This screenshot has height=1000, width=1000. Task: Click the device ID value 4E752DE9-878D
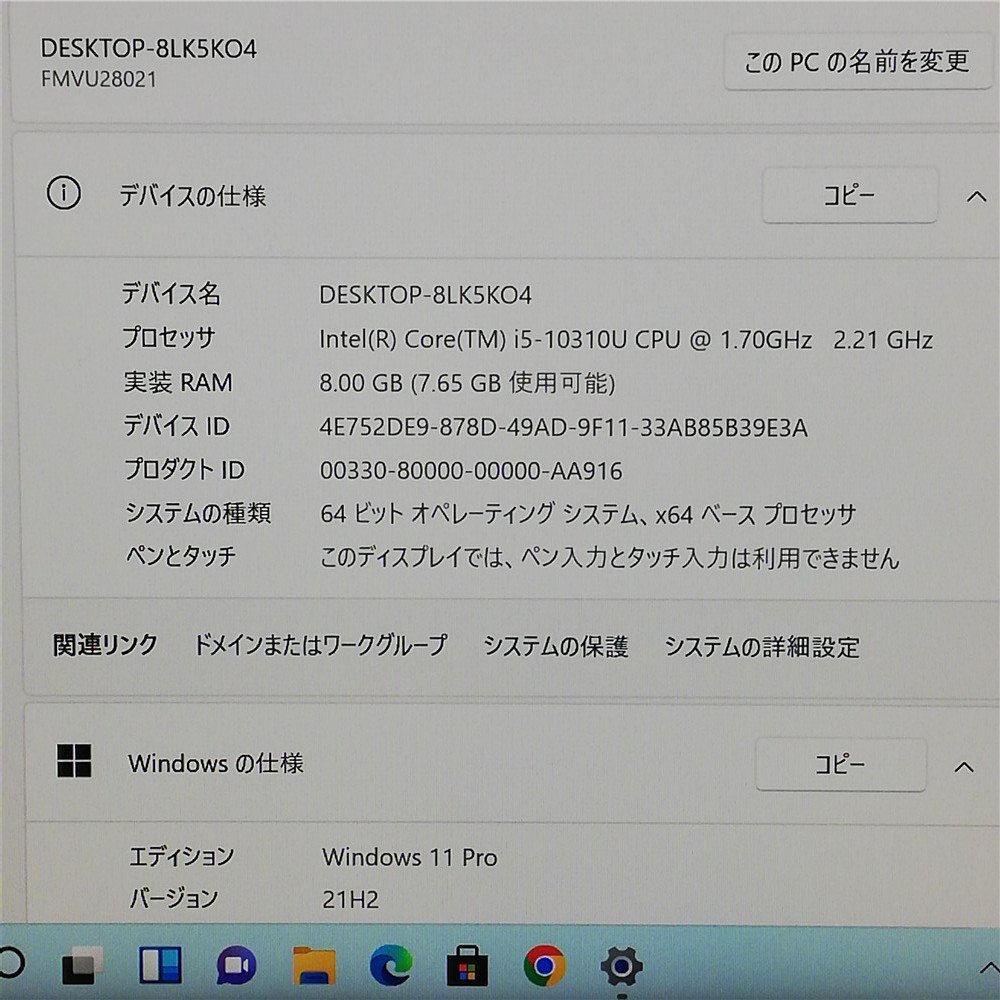point(563,427)
